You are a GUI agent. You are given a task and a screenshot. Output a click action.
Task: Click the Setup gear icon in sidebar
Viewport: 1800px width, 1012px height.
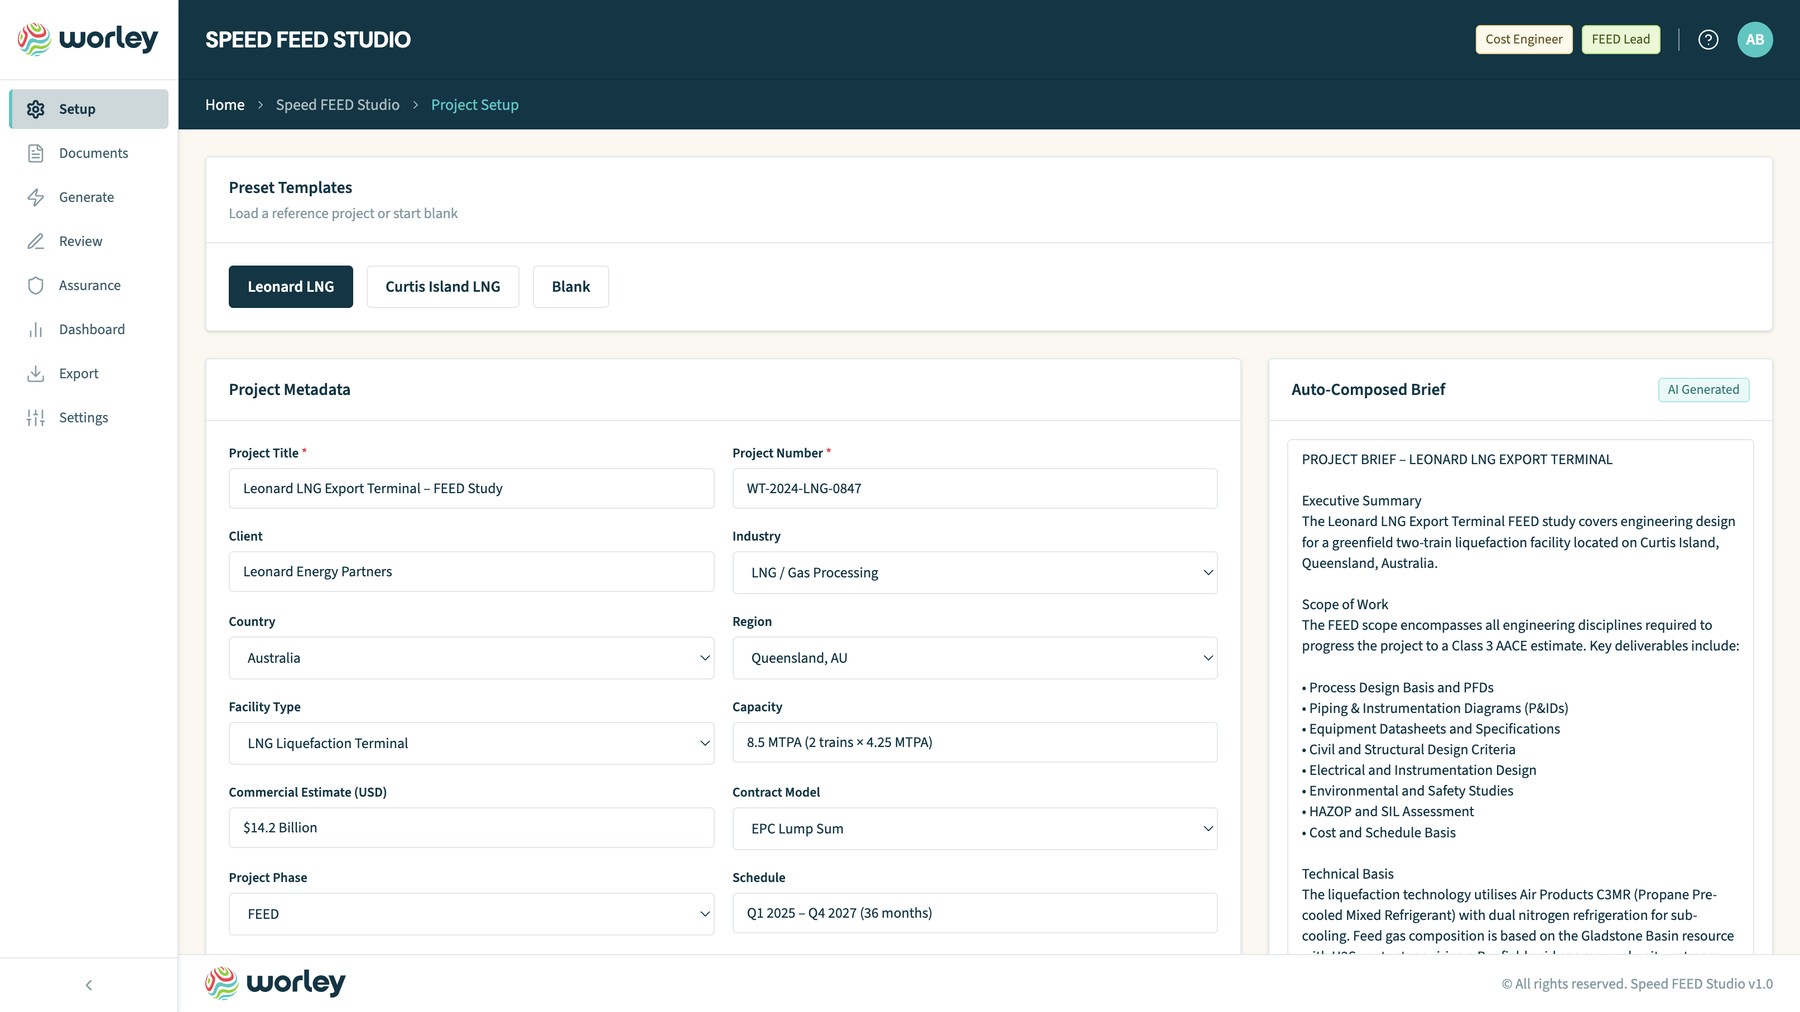[x=36, y=109]
